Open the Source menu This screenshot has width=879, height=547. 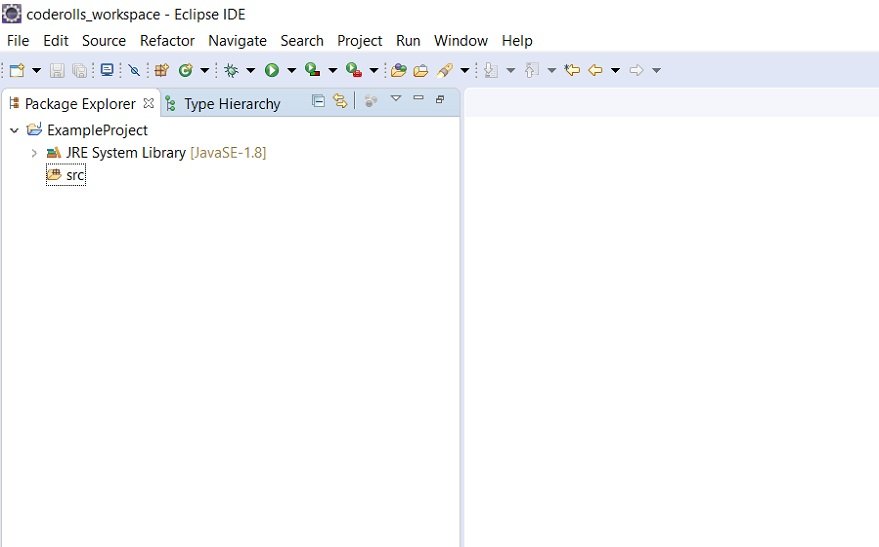pyautogui.click(x=104, y=41)
